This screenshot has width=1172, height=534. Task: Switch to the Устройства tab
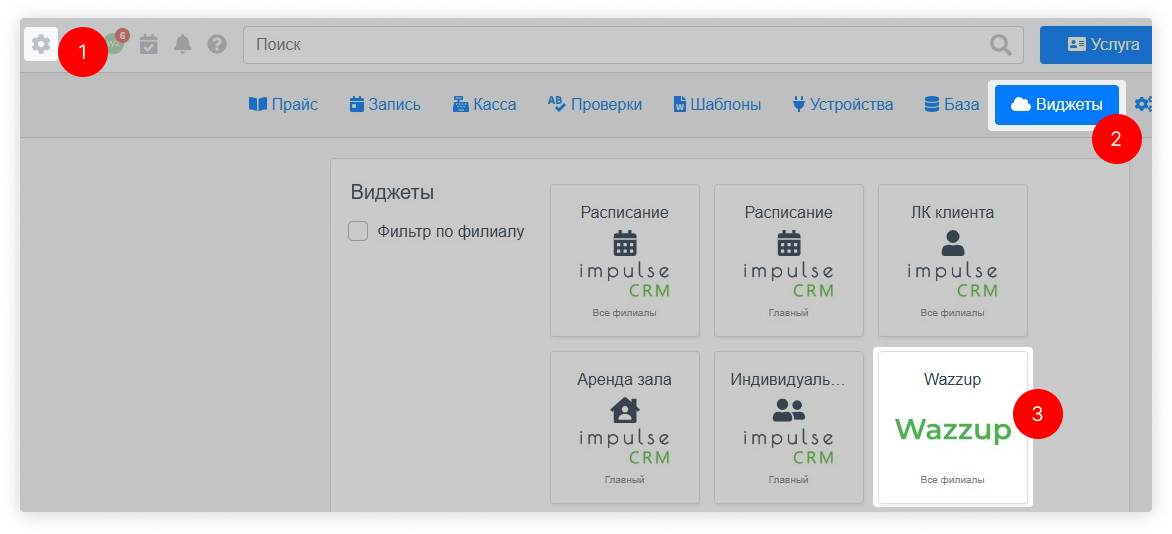pyautogui.click(x=842, y=104)
